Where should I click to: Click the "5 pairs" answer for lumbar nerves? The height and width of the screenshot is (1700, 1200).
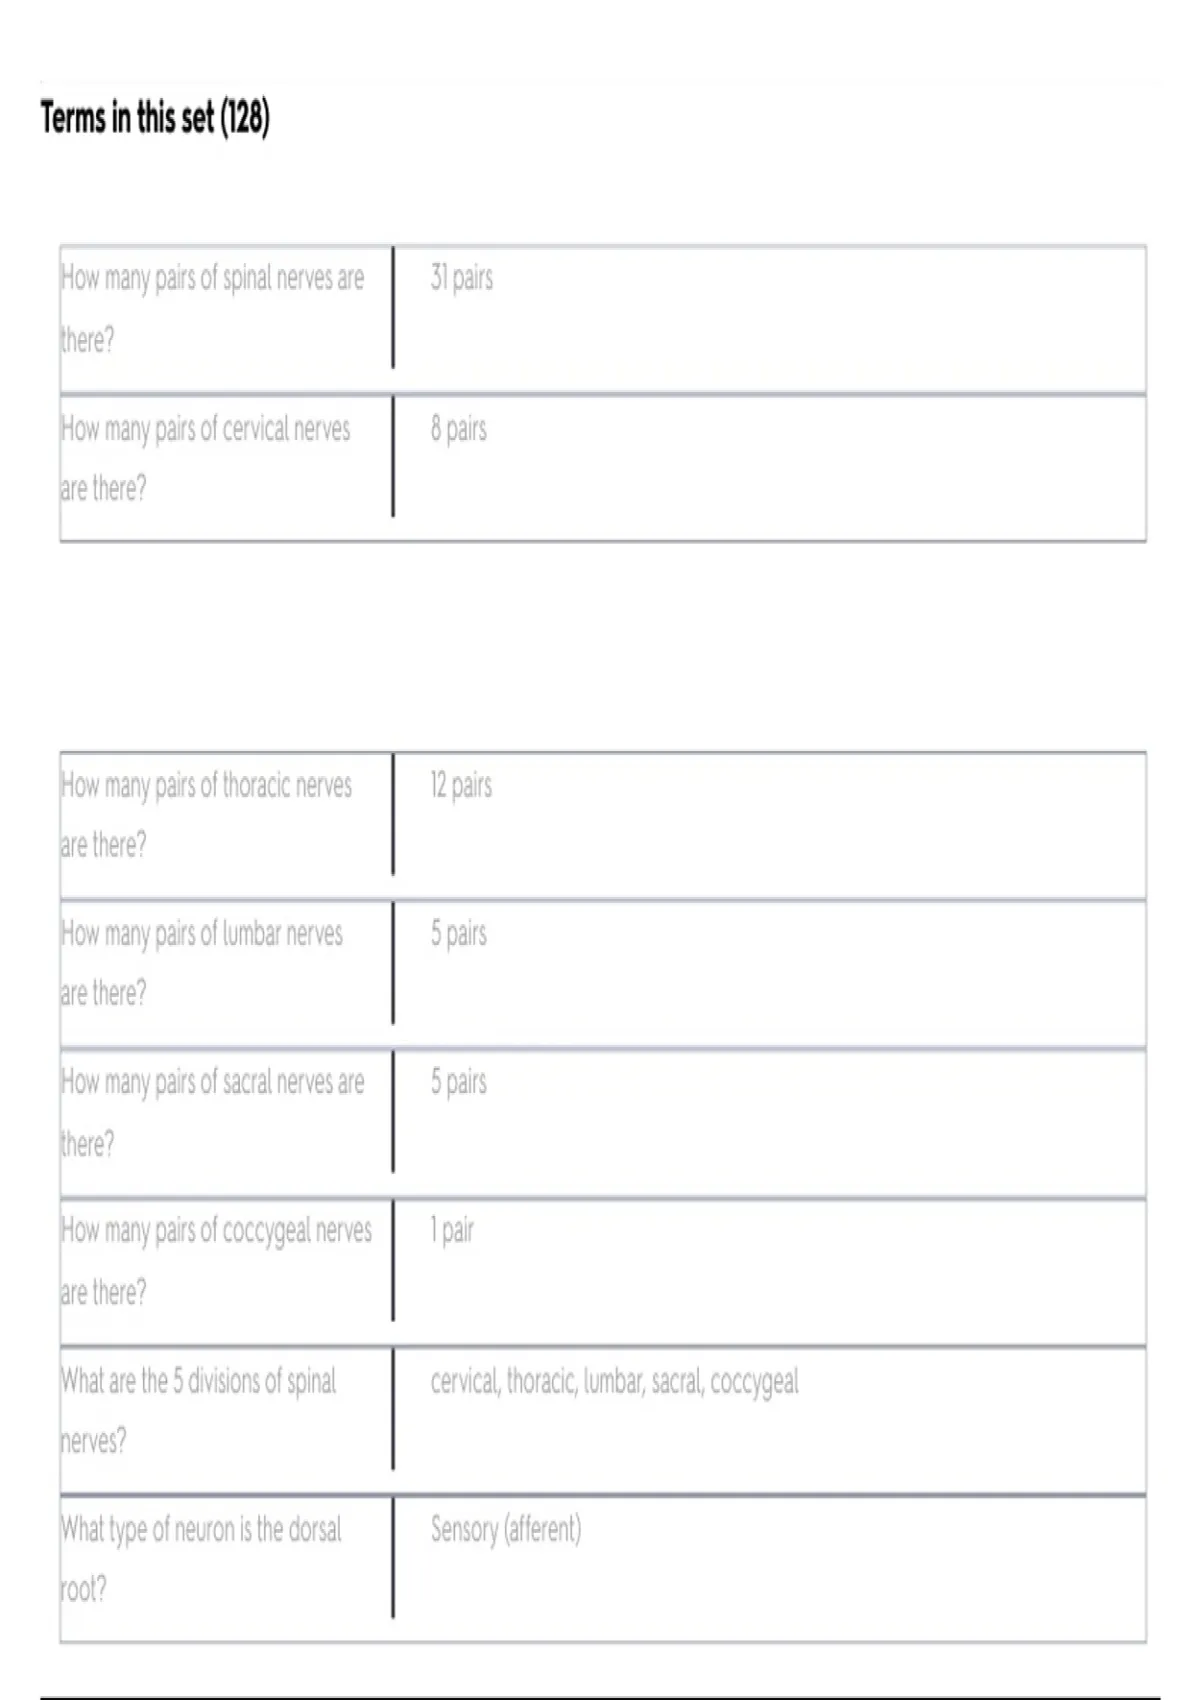pos(458,933)
